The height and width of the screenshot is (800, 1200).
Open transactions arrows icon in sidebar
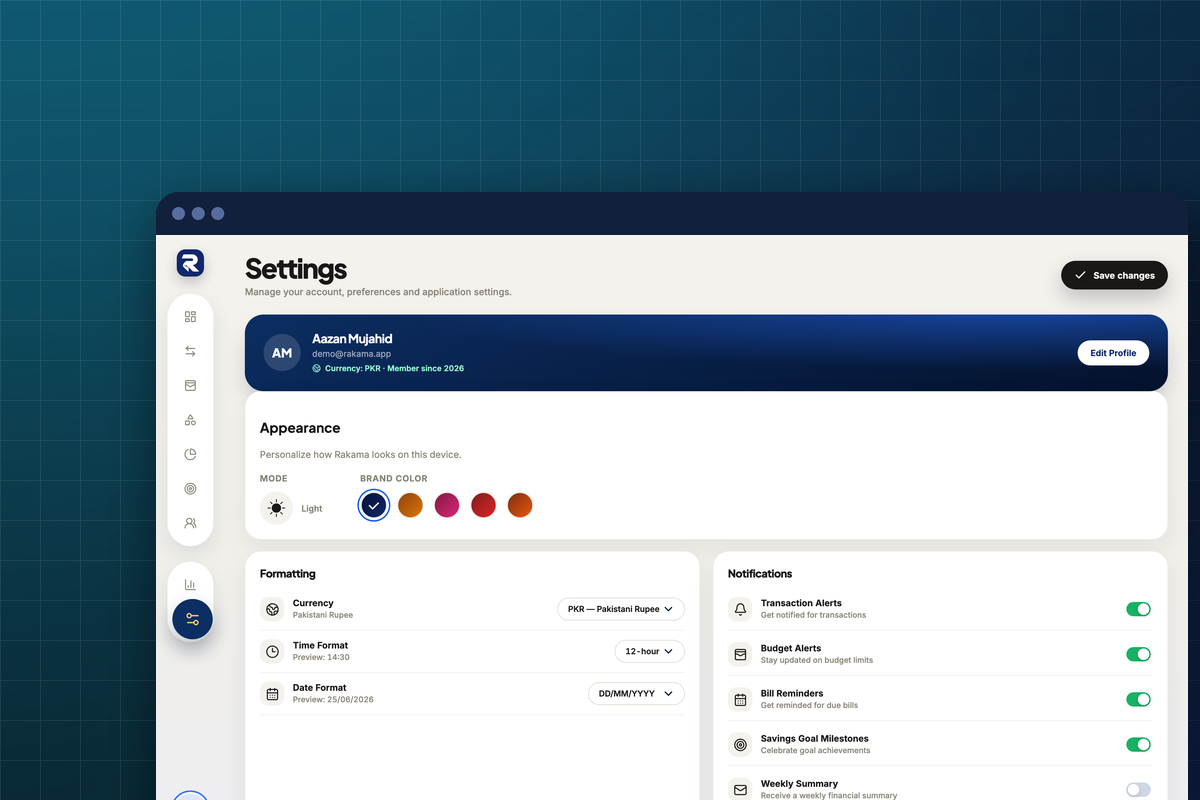(x=190, y=351)
